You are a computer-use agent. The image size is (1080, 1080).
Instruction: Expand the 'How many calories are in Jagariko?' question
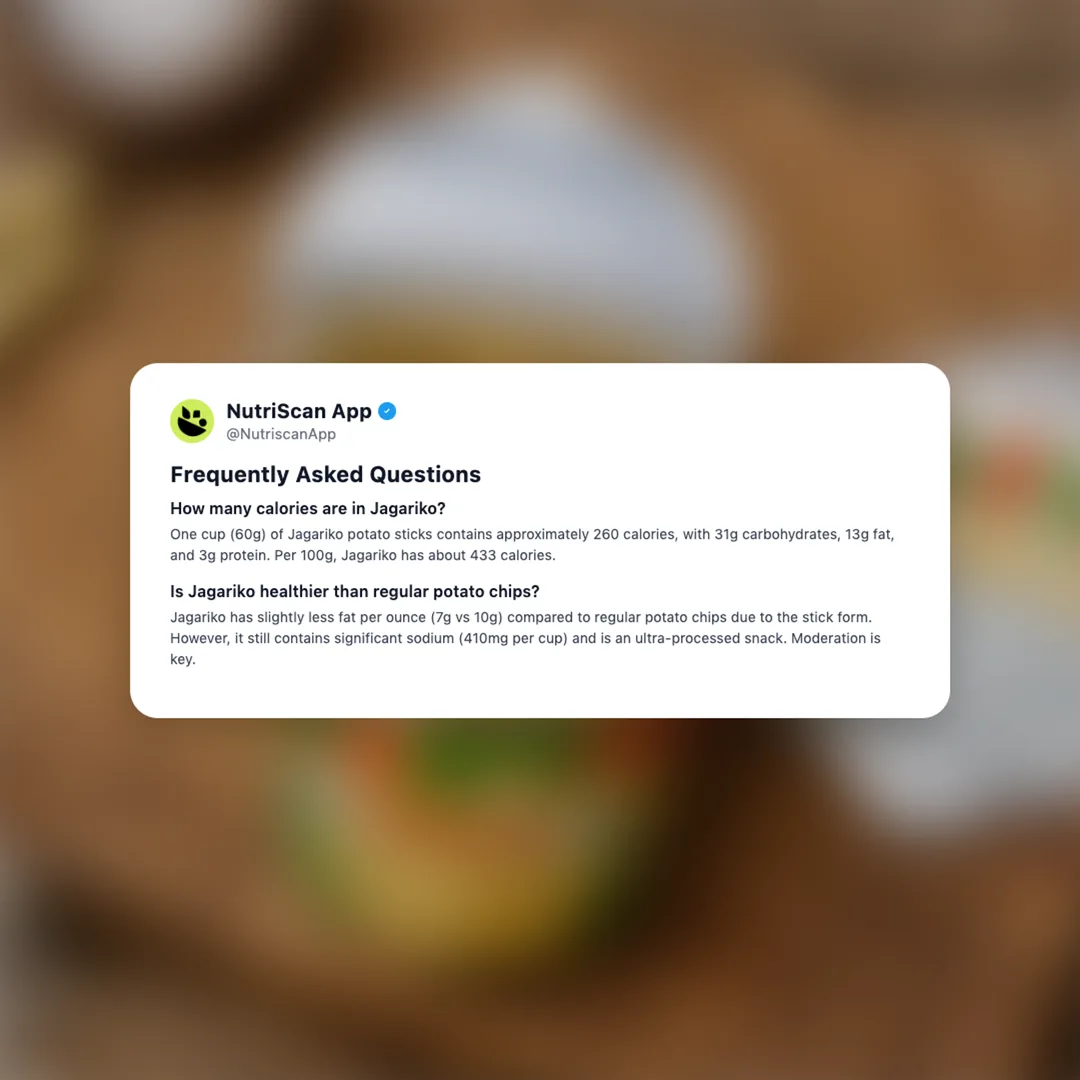click(308, 508)
